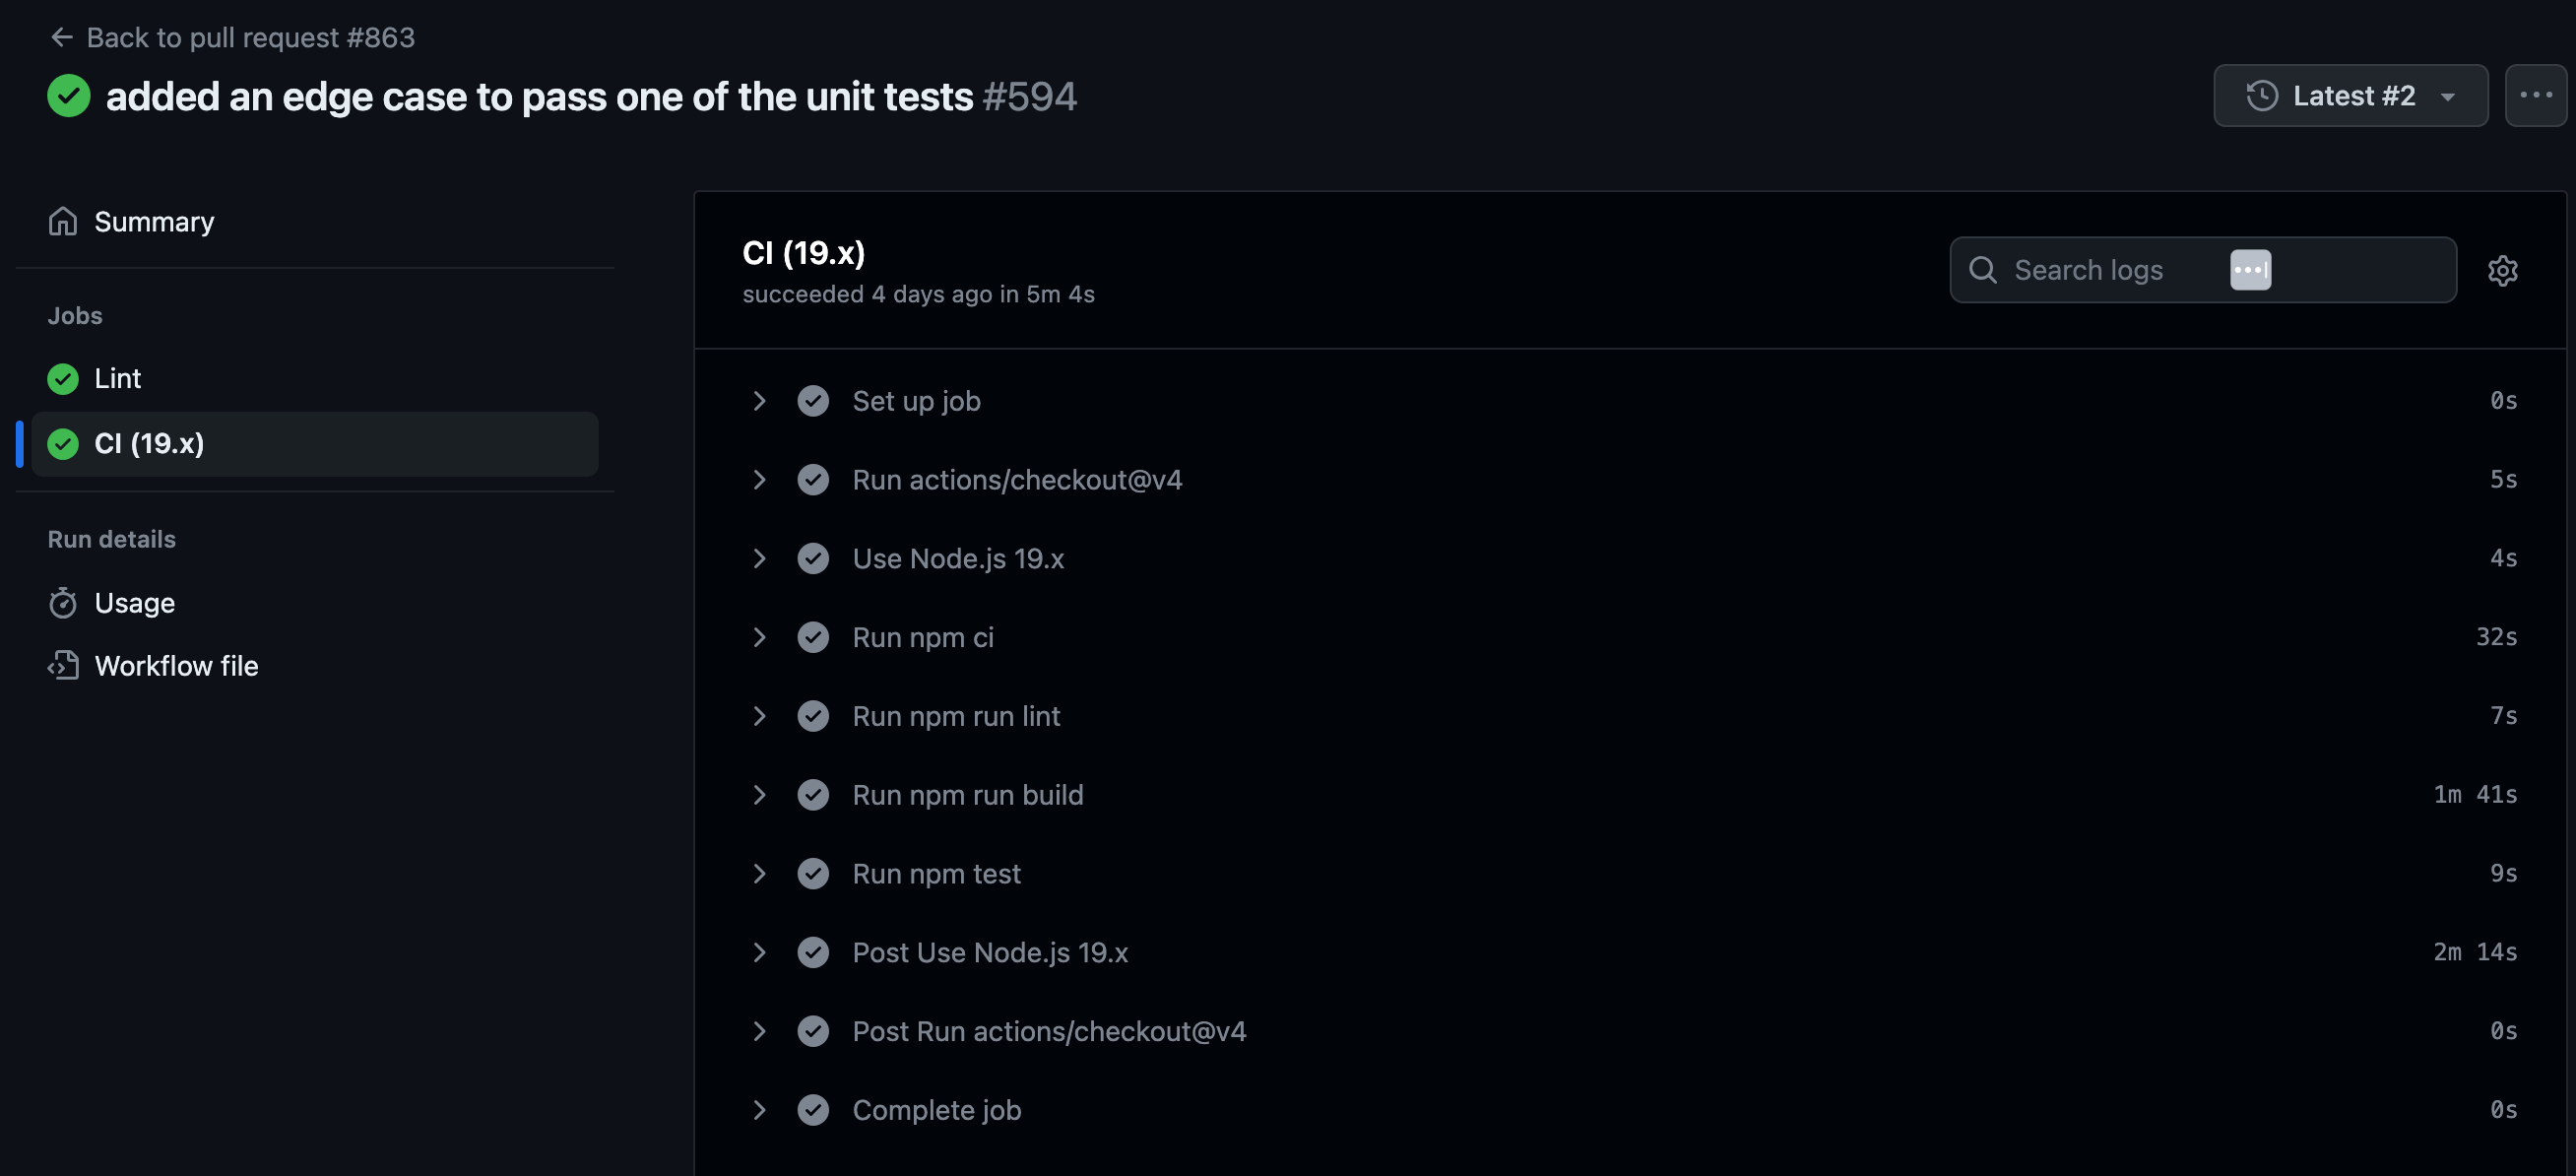Expand the Set up job step
The image size is (2576, 1176).
(759, 401)
